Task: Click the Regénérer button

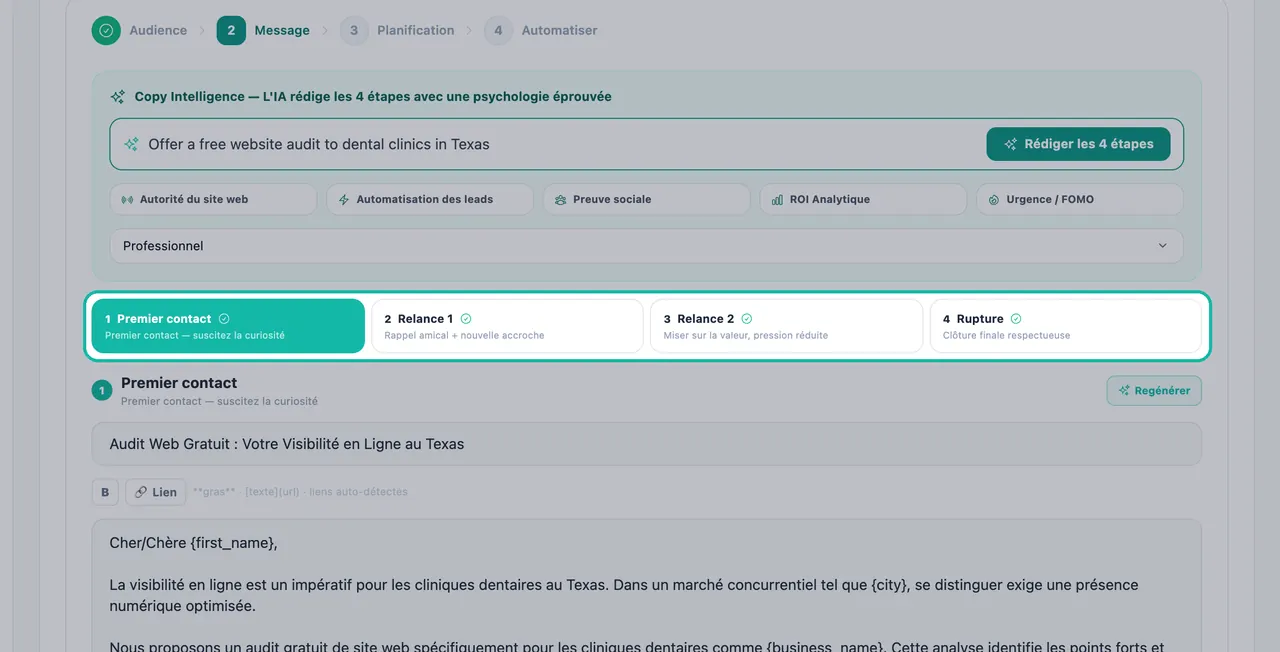Action: pyautogui.click(x=1154, y=391)
